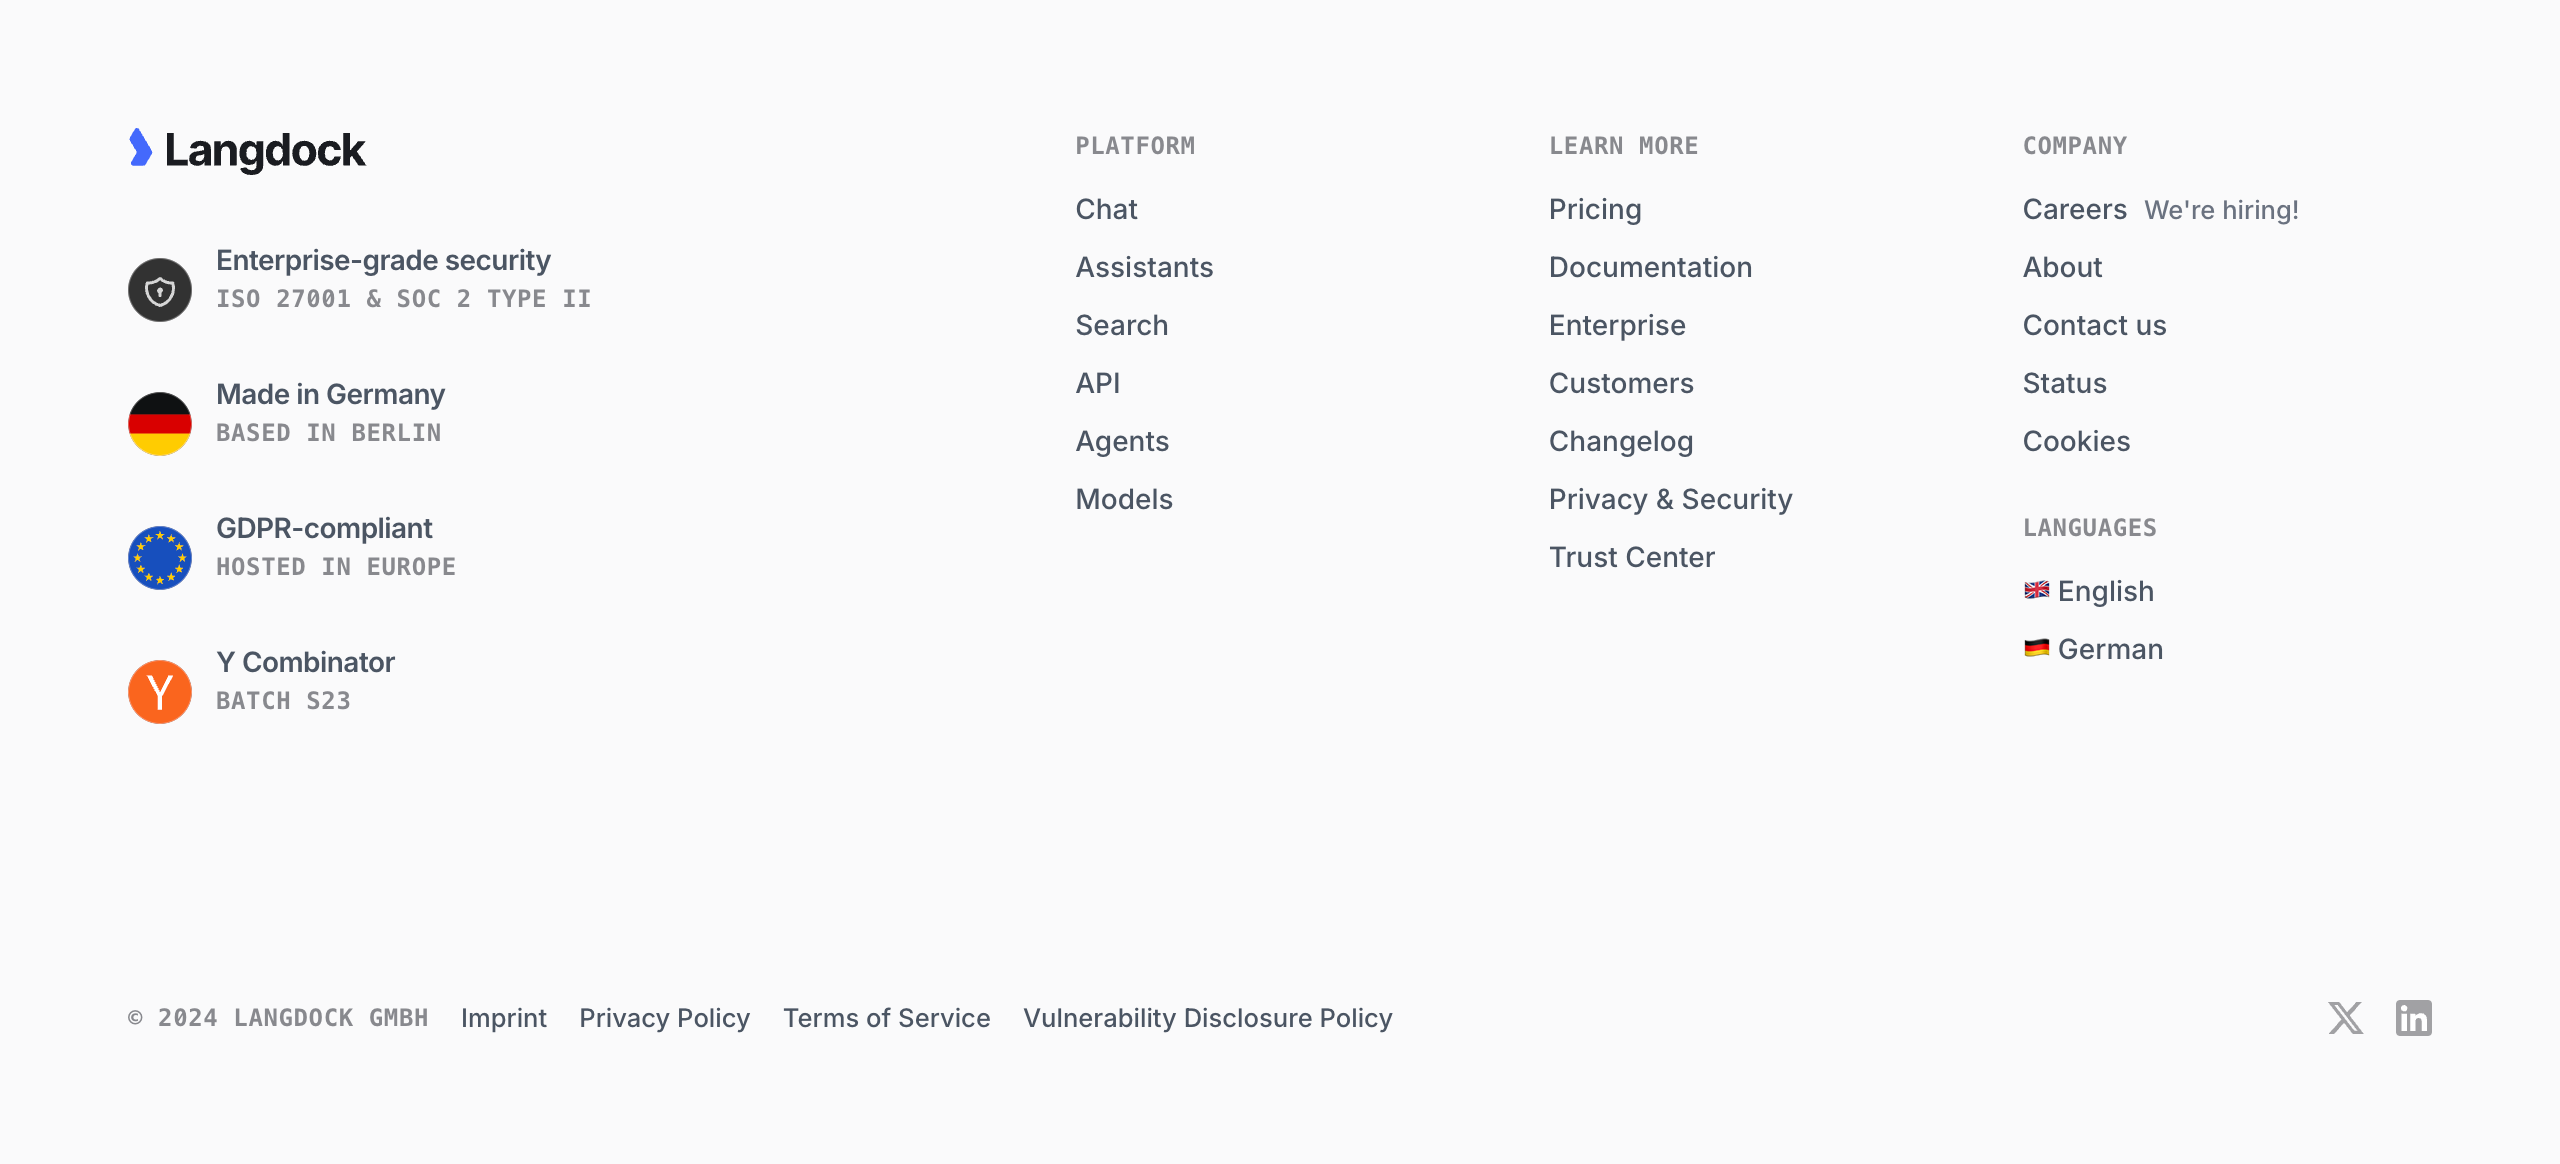Visit the Trust Center link
2560x1164 pixels.
point(1631,557)
